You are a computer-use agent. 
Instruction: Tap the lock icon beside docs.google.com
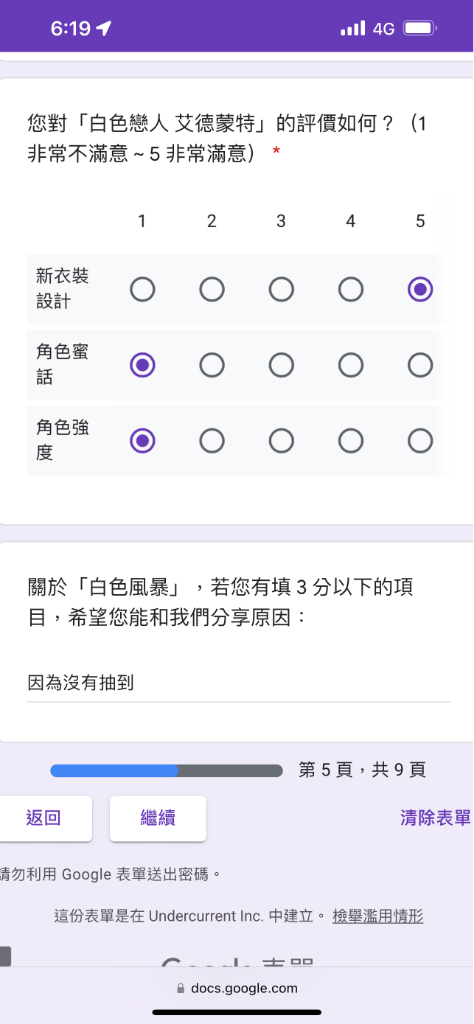181,989
